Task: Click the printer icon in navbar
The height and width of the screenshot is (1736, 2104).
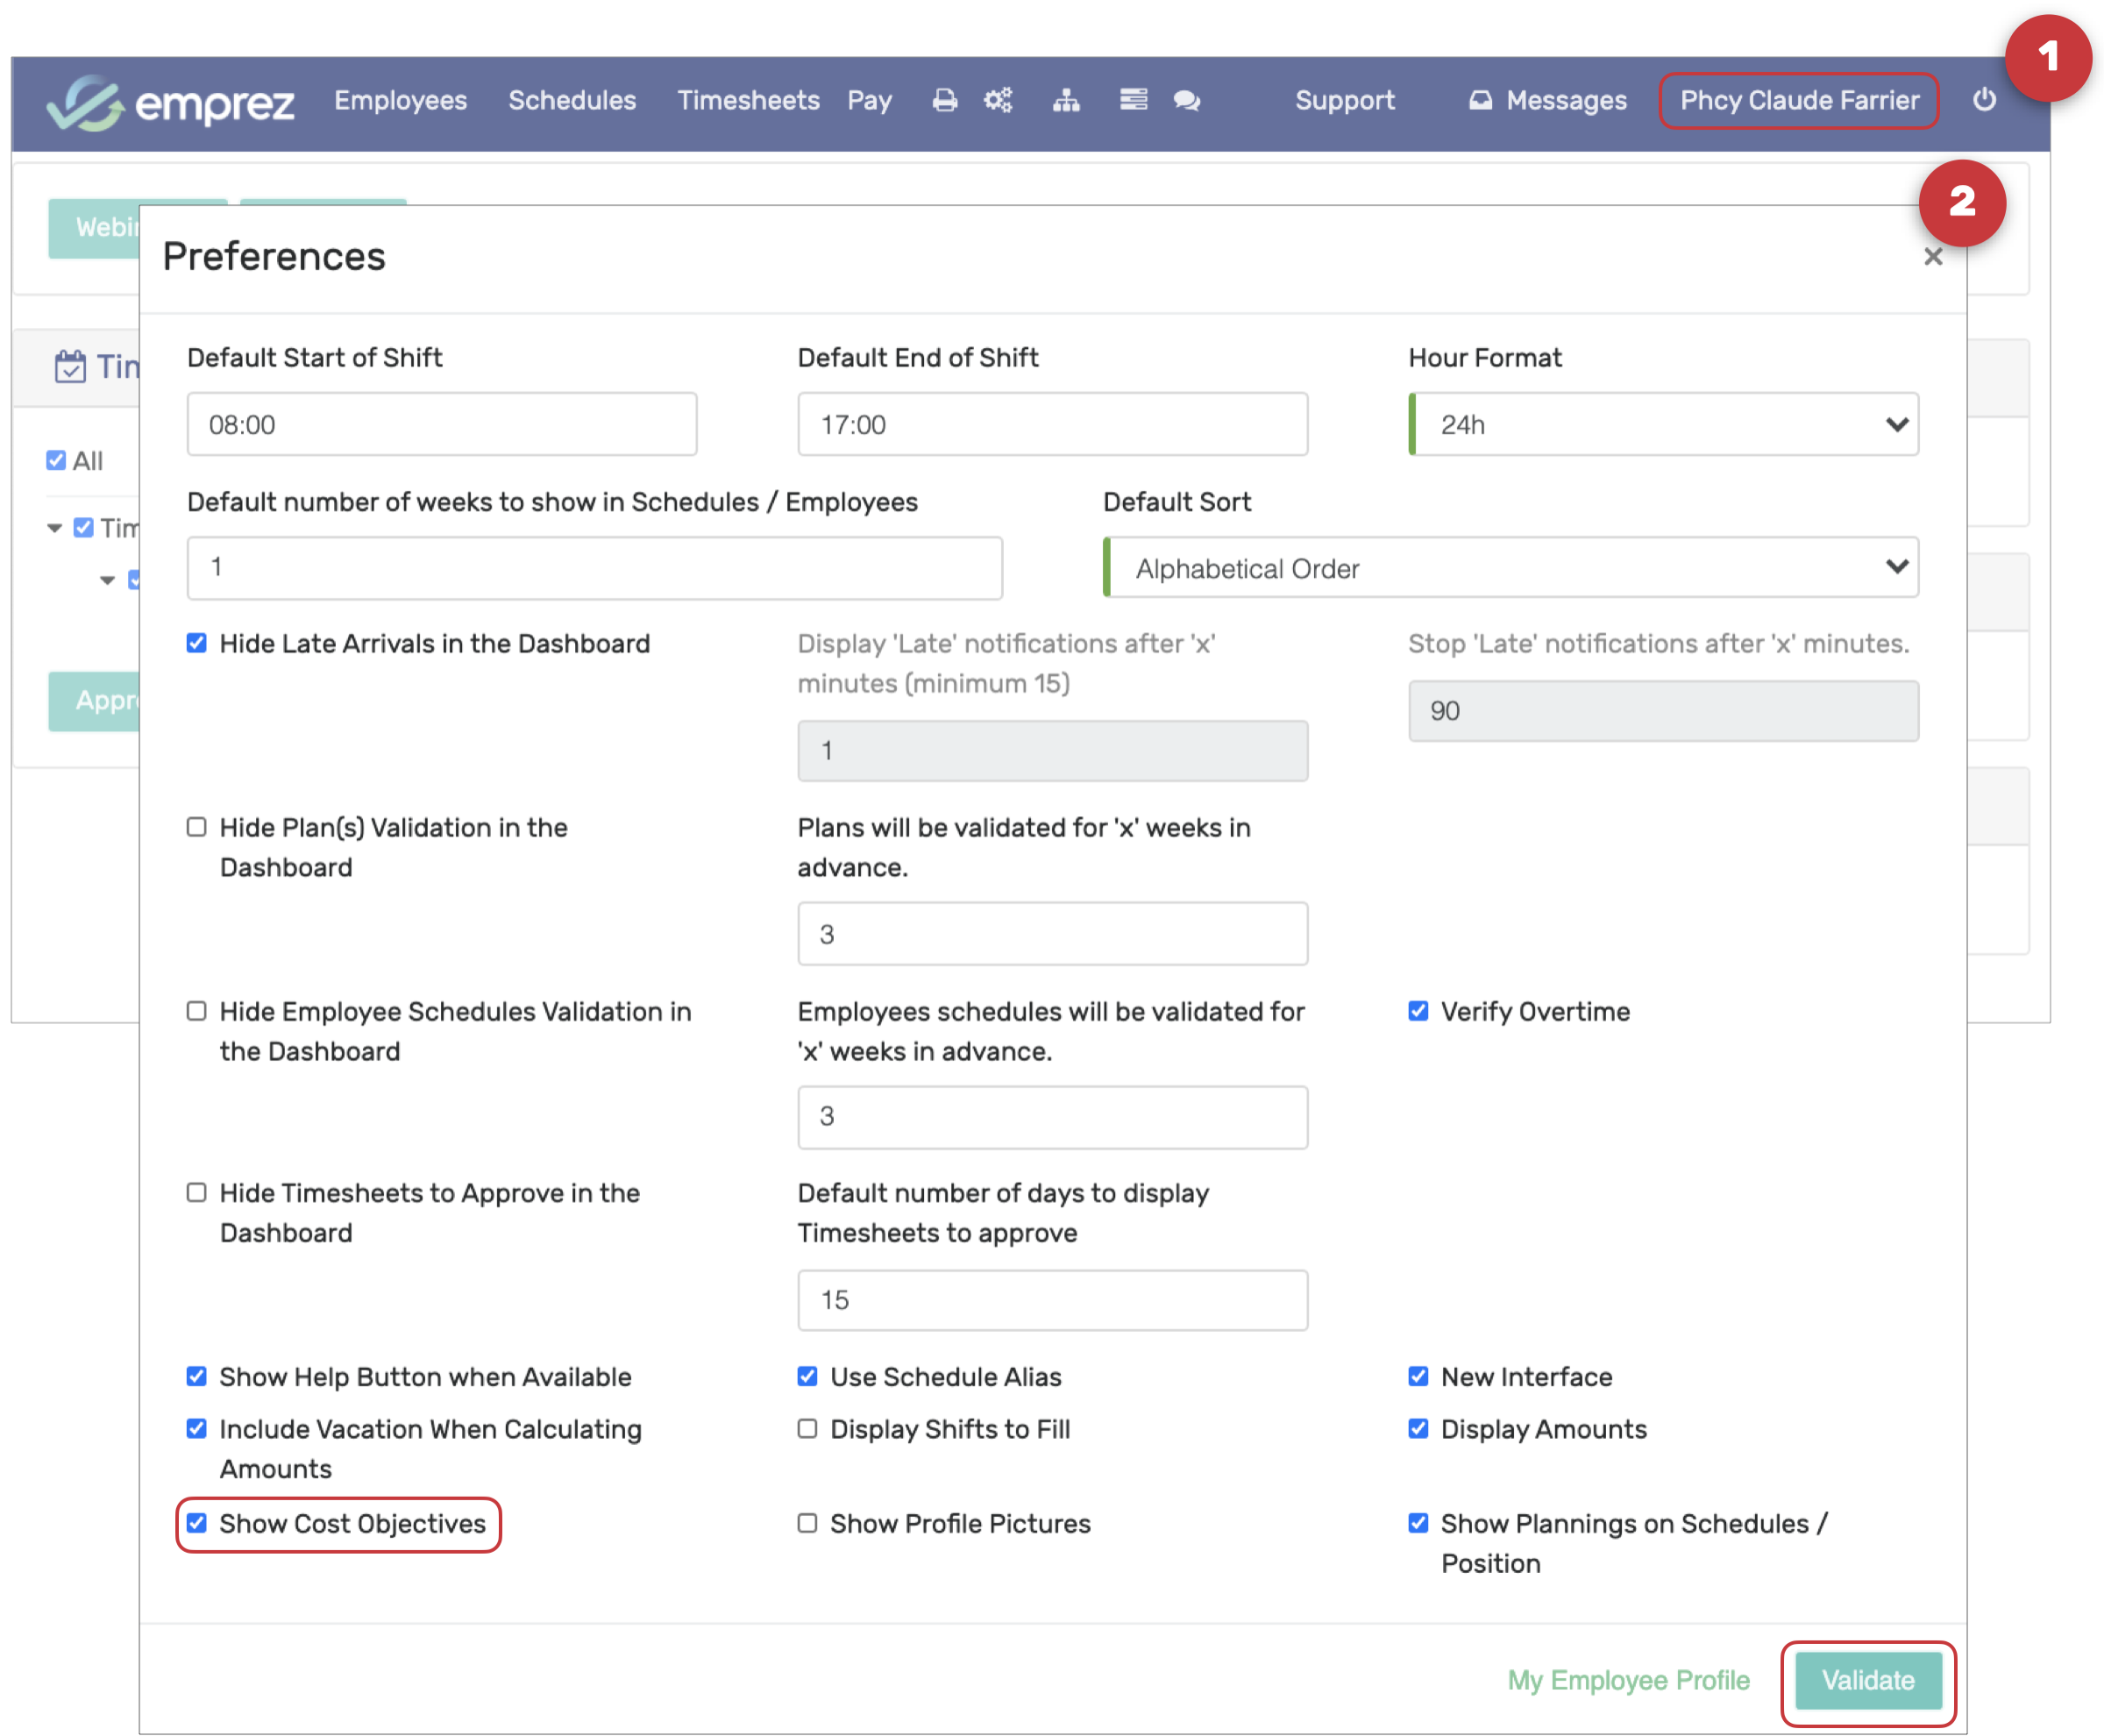Action: click(x=944, y=100)
